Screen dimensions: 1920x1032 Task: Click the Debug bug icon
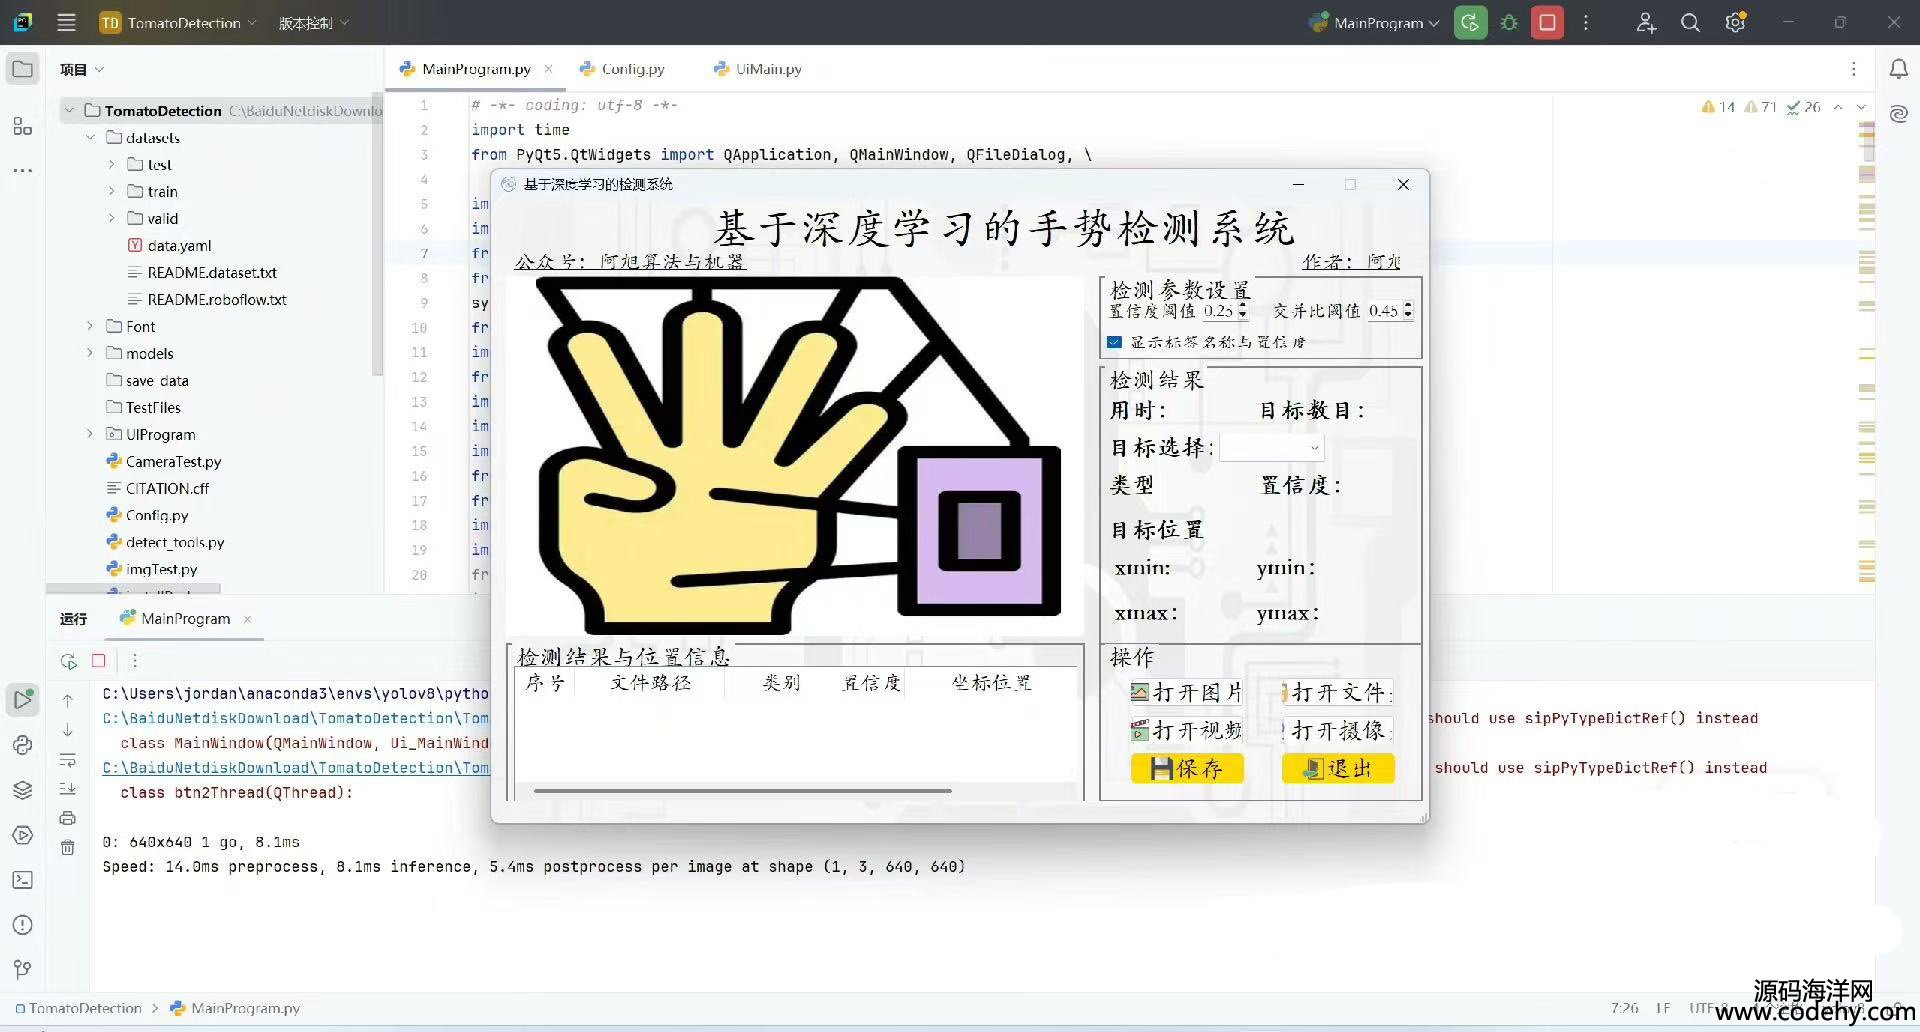pyautogui.click(x=1509, y=23)
